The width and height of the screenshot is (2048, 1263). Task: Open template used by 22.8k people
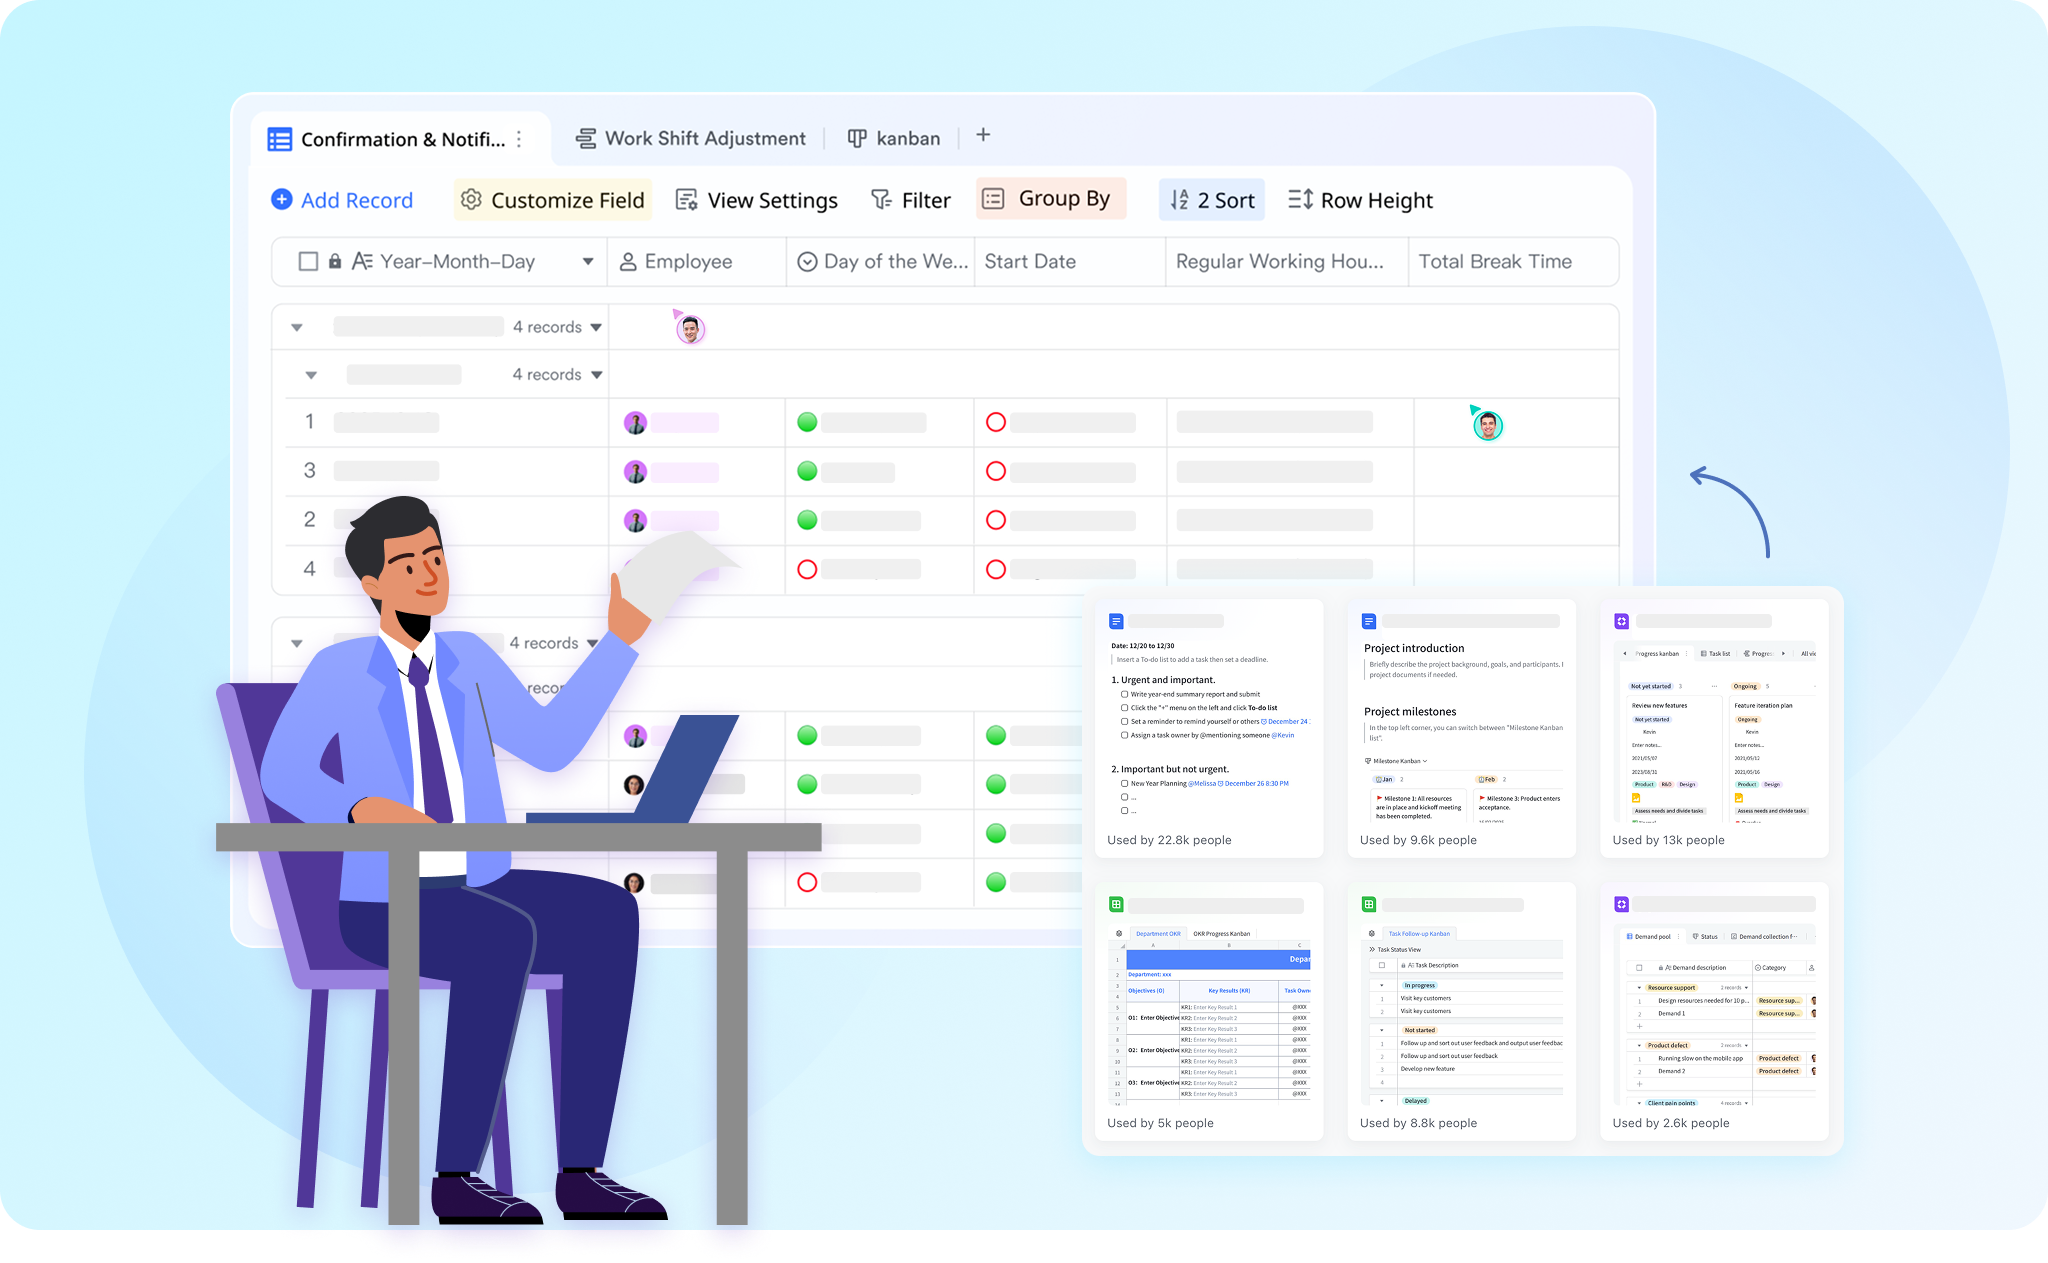click(x=1208, y=727)
